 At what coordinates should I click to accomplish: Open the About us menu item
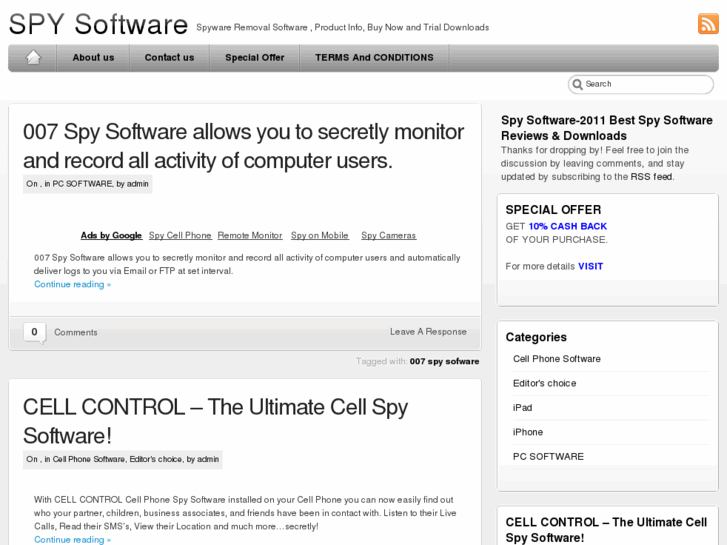pyautogui.click(x=93, y=58)
